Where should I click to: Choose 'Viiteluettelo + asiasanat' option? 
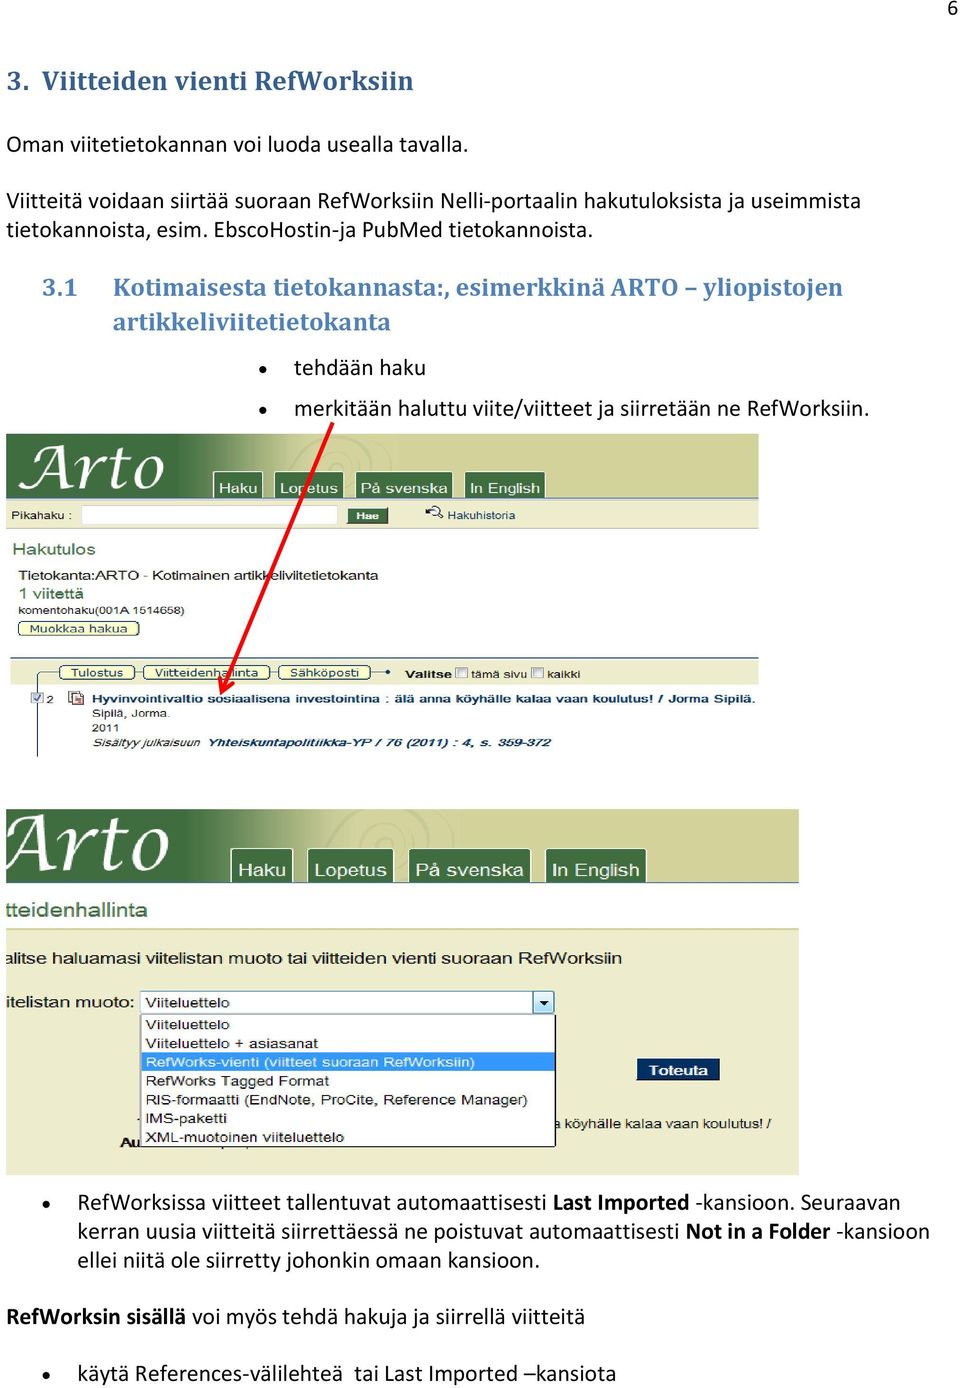coord(232,1043)
